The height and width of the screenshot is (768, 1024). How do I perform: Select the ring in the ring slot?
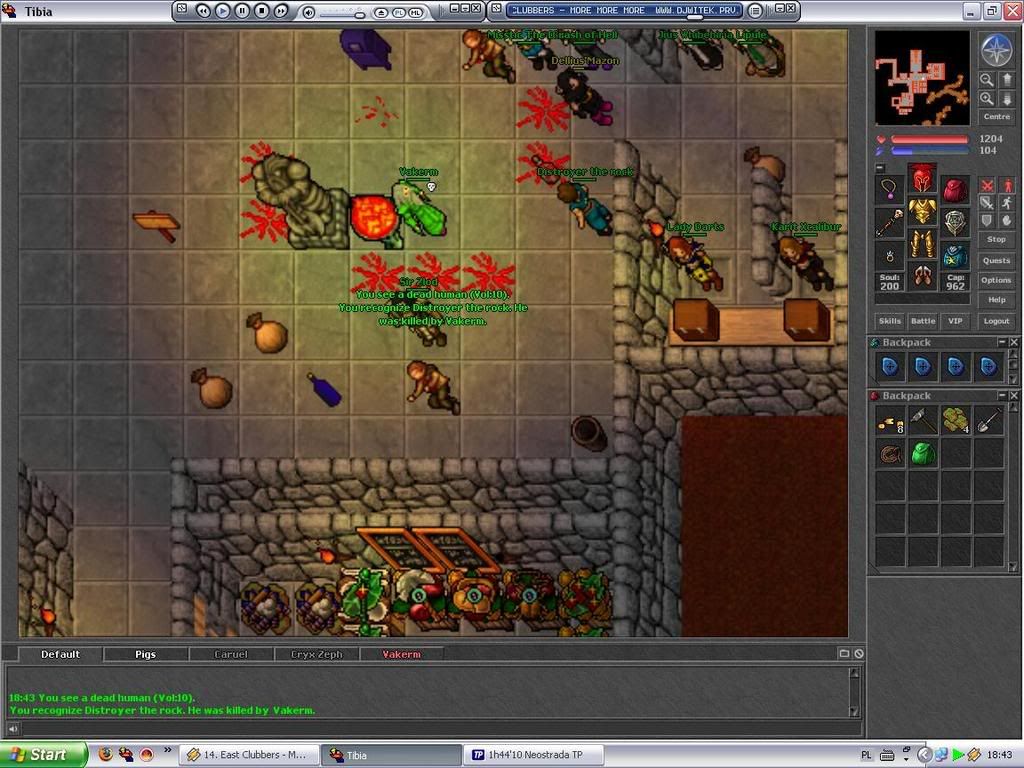click(889, 256)
